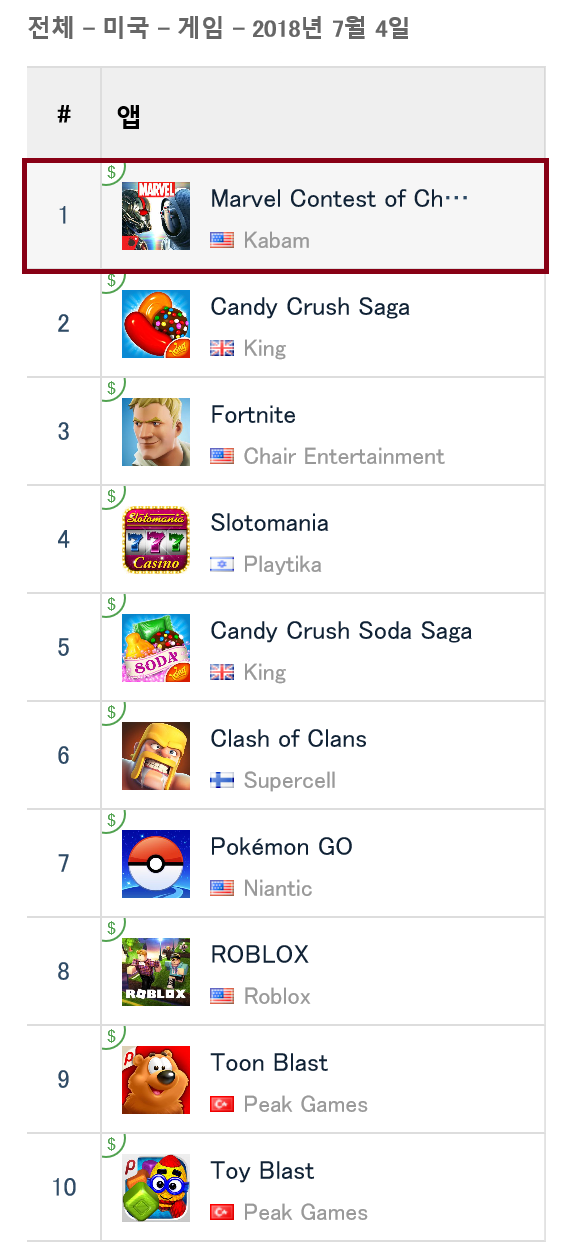Viewport: 572px width, 1259px height.
Task: Click the green dollar badge on Marvel icon
Action: (112, 171)
